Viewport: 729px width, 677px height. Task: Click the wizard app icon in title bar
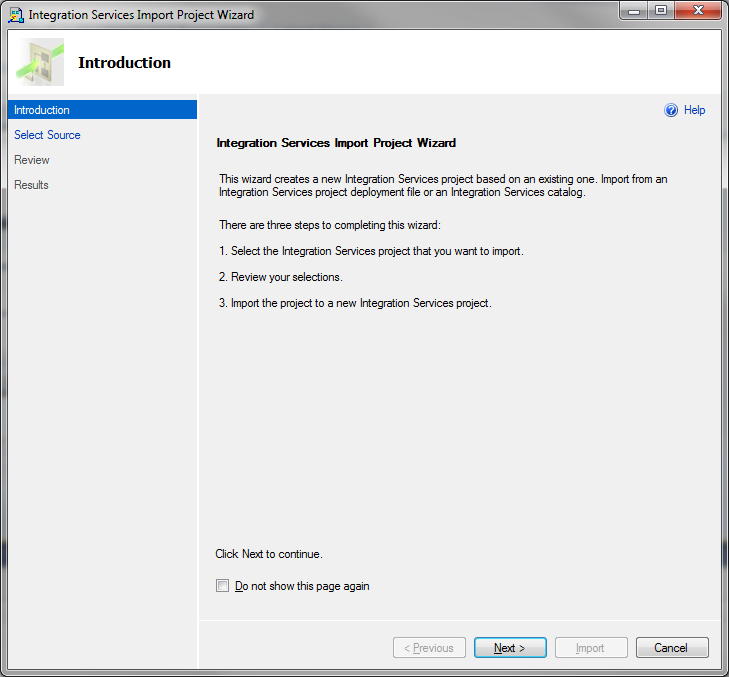(x=16, y=15)
